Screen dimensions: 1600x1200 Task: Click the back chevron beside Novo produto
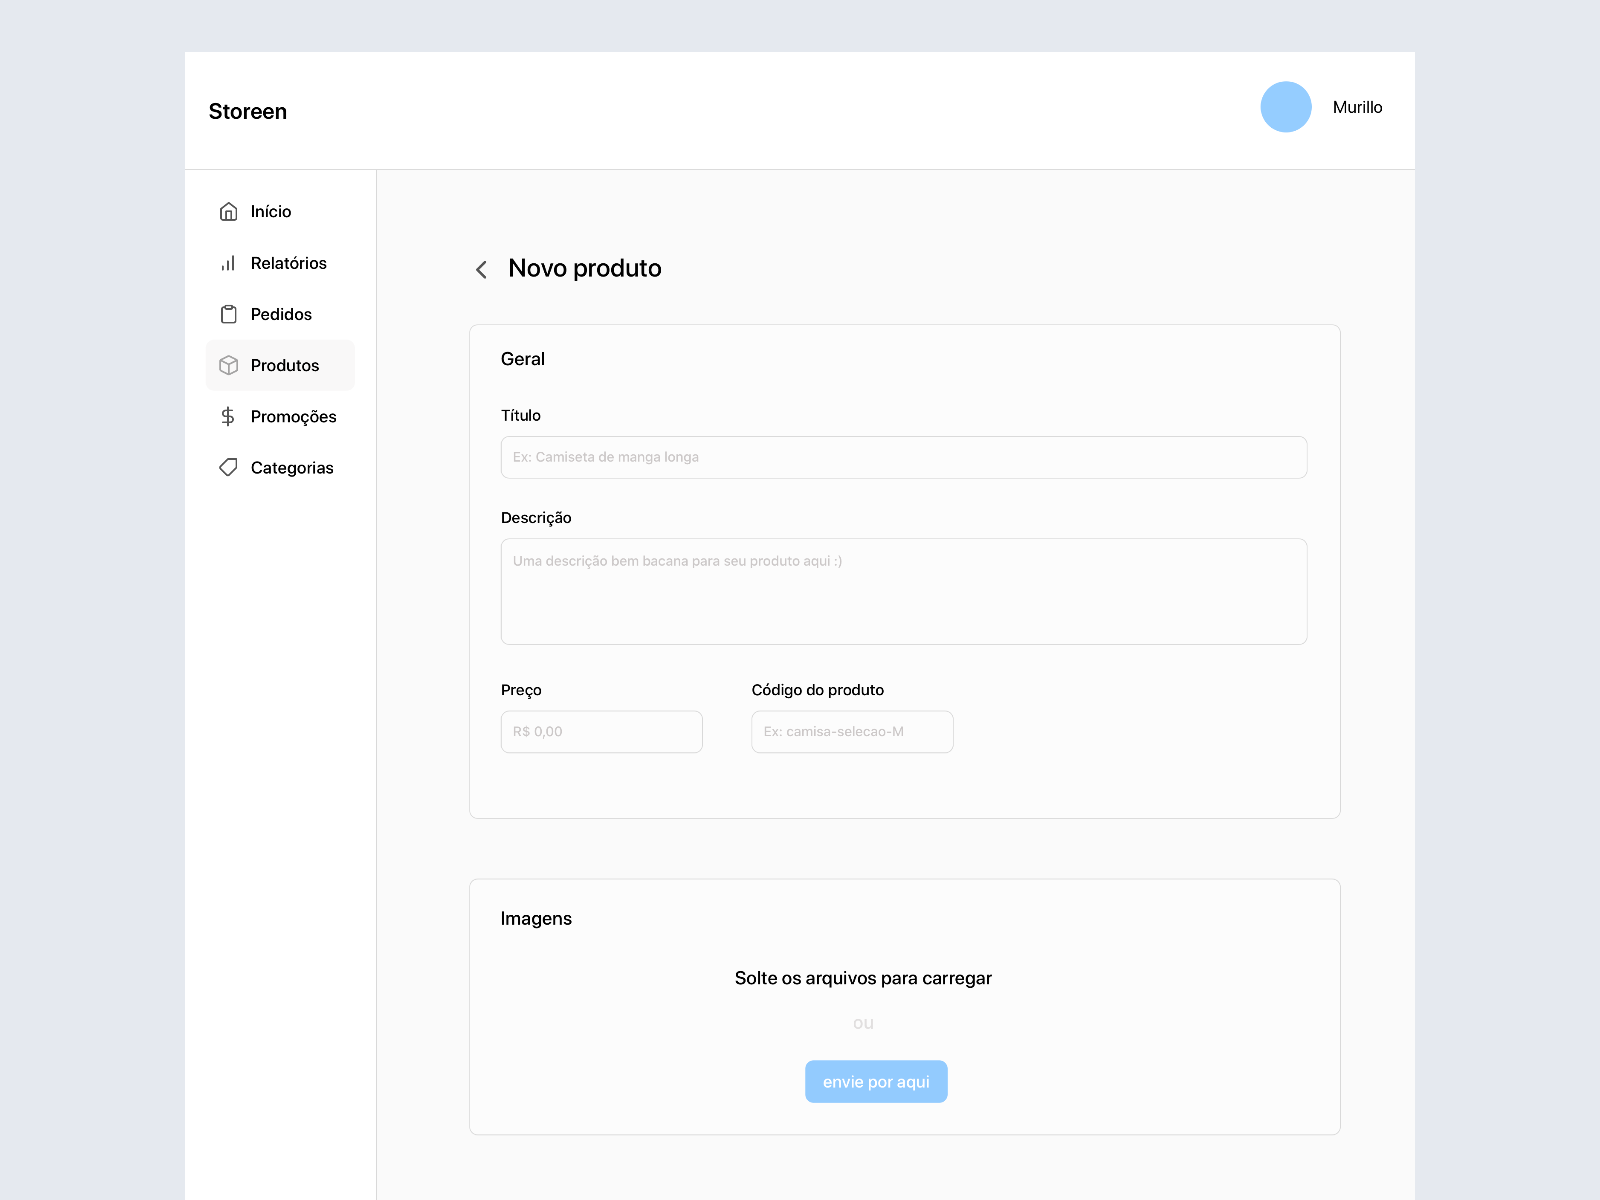click(x=481, y=269)
